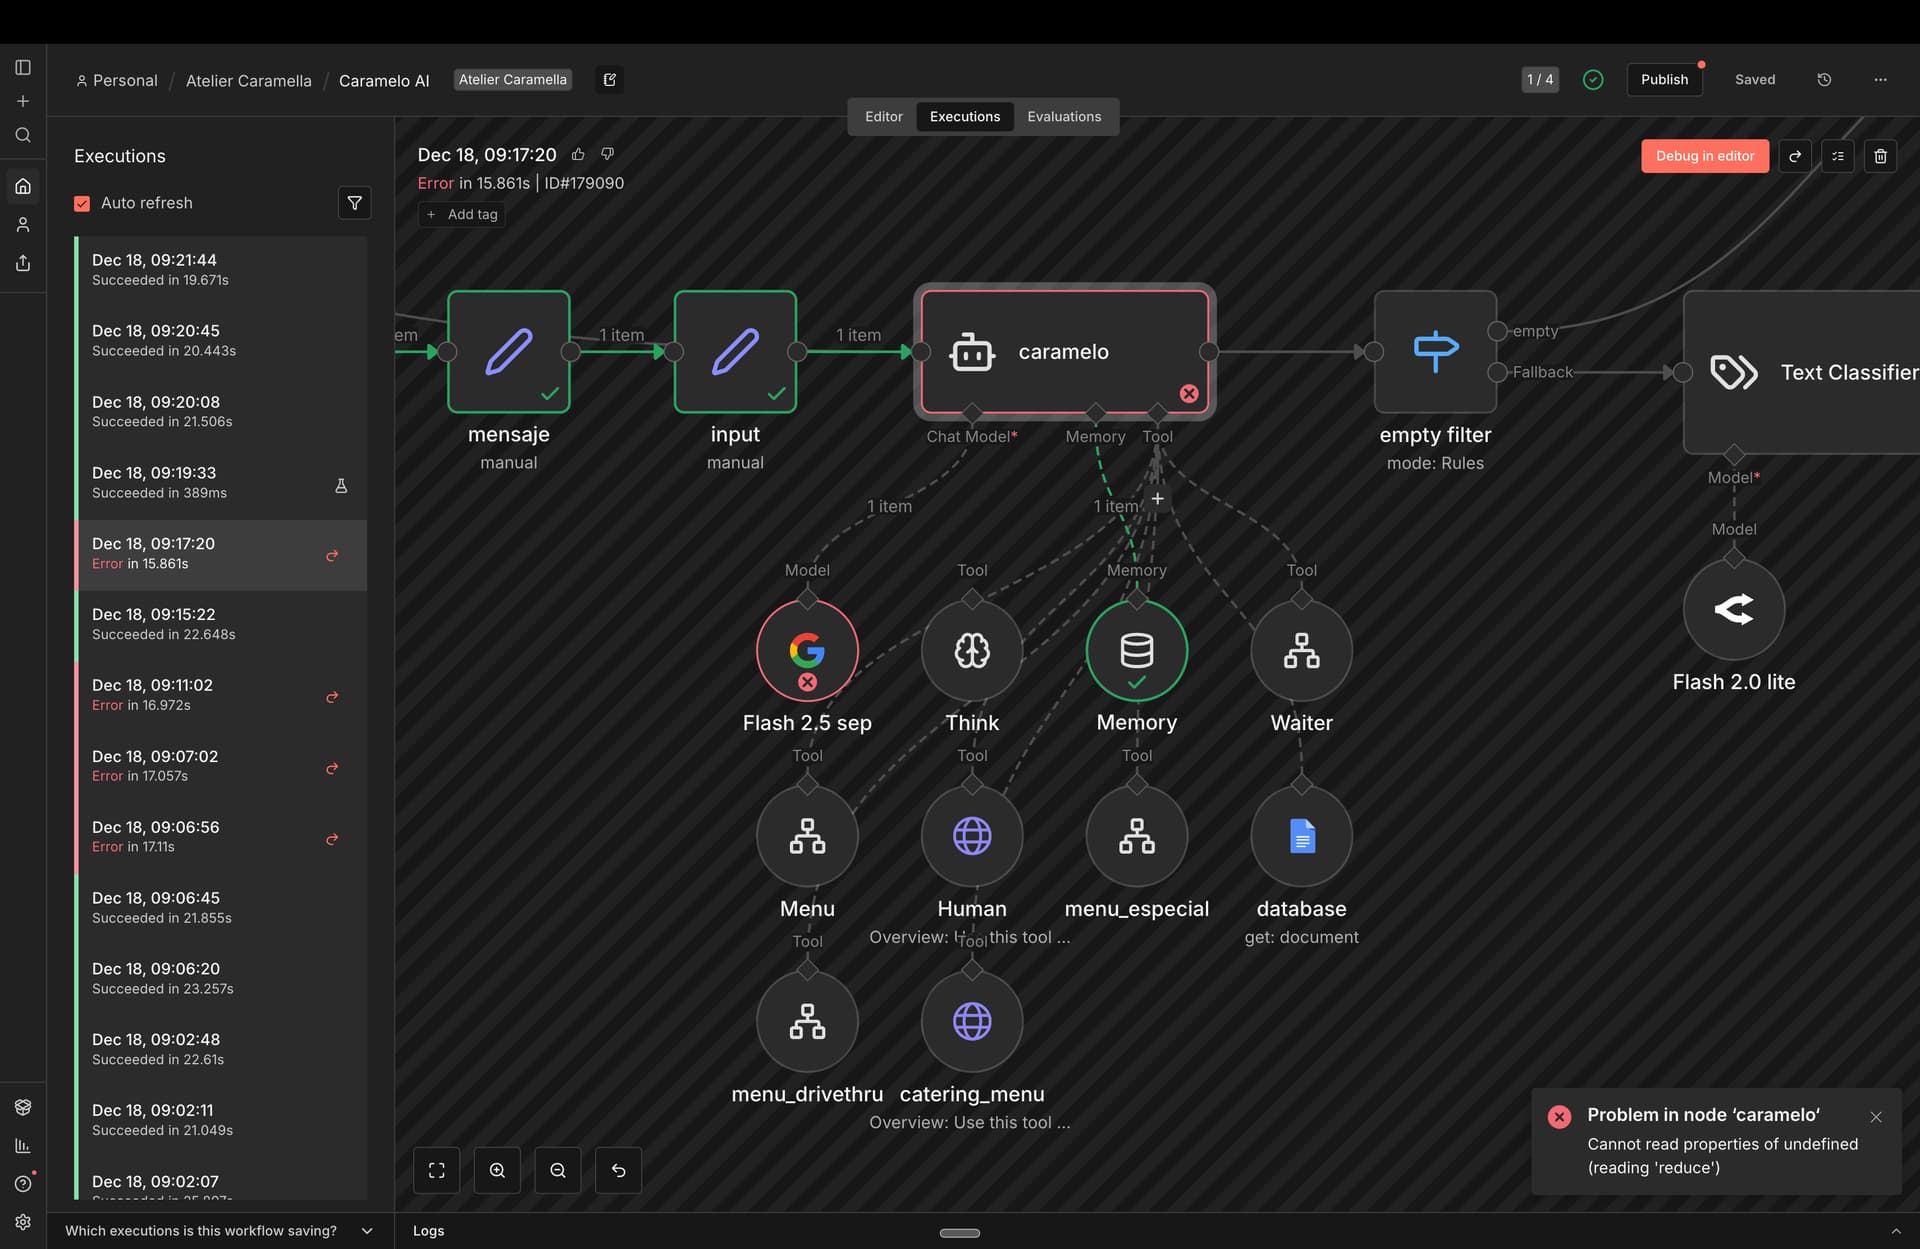Toggle the Auto refresh checkbox

tap(83, 203)
